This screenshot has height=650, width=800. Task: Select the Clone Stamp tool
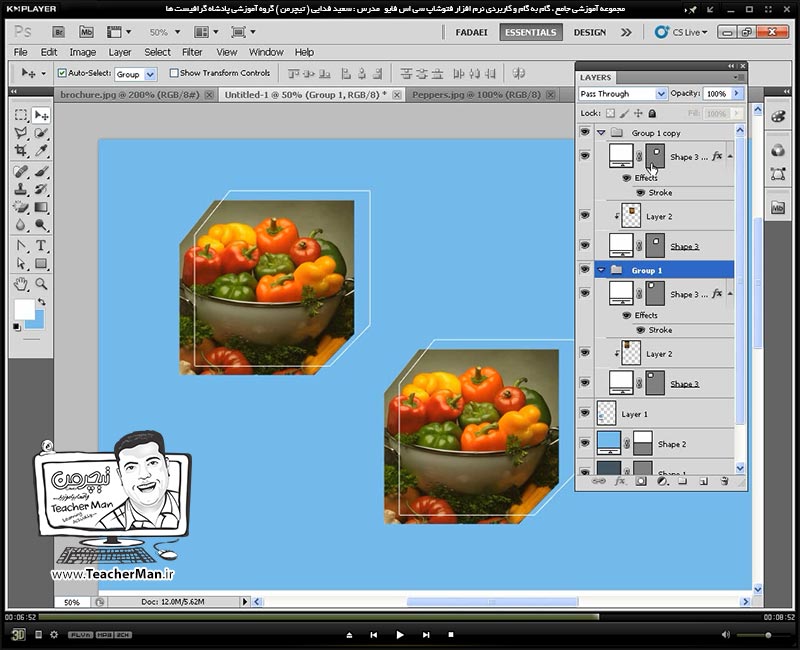[x=21, y=189]
